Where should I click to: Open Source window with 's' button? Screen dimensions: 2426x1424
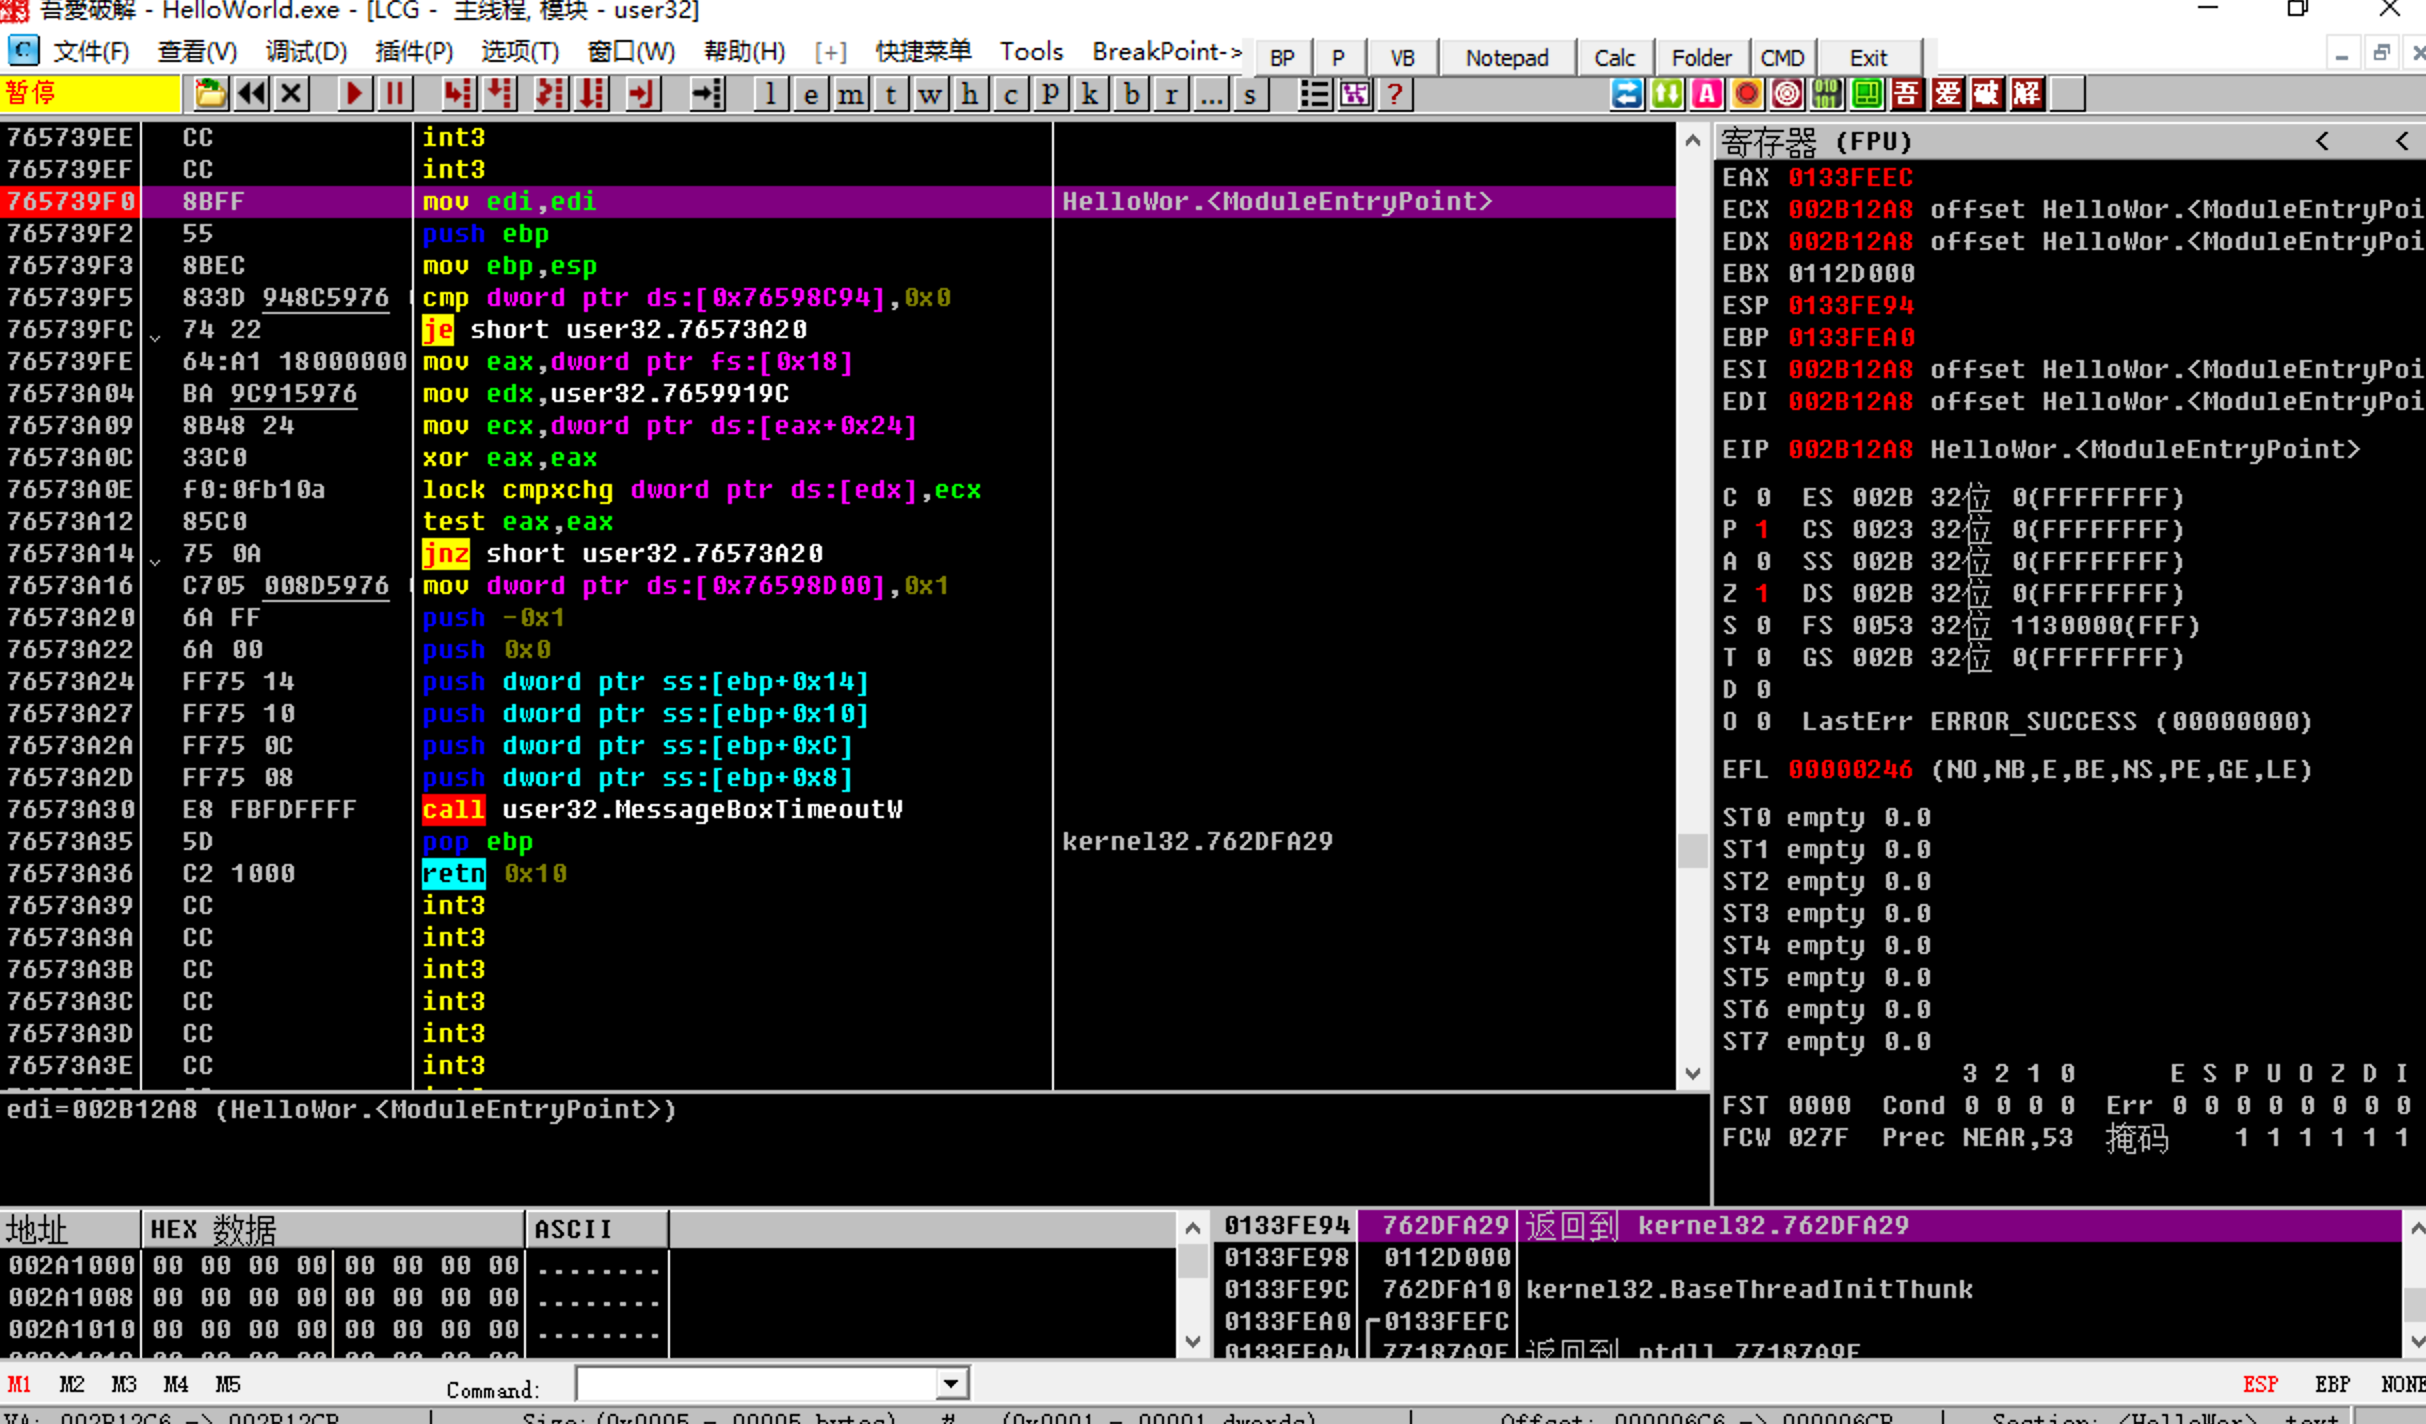click(x=1250, y=95)
